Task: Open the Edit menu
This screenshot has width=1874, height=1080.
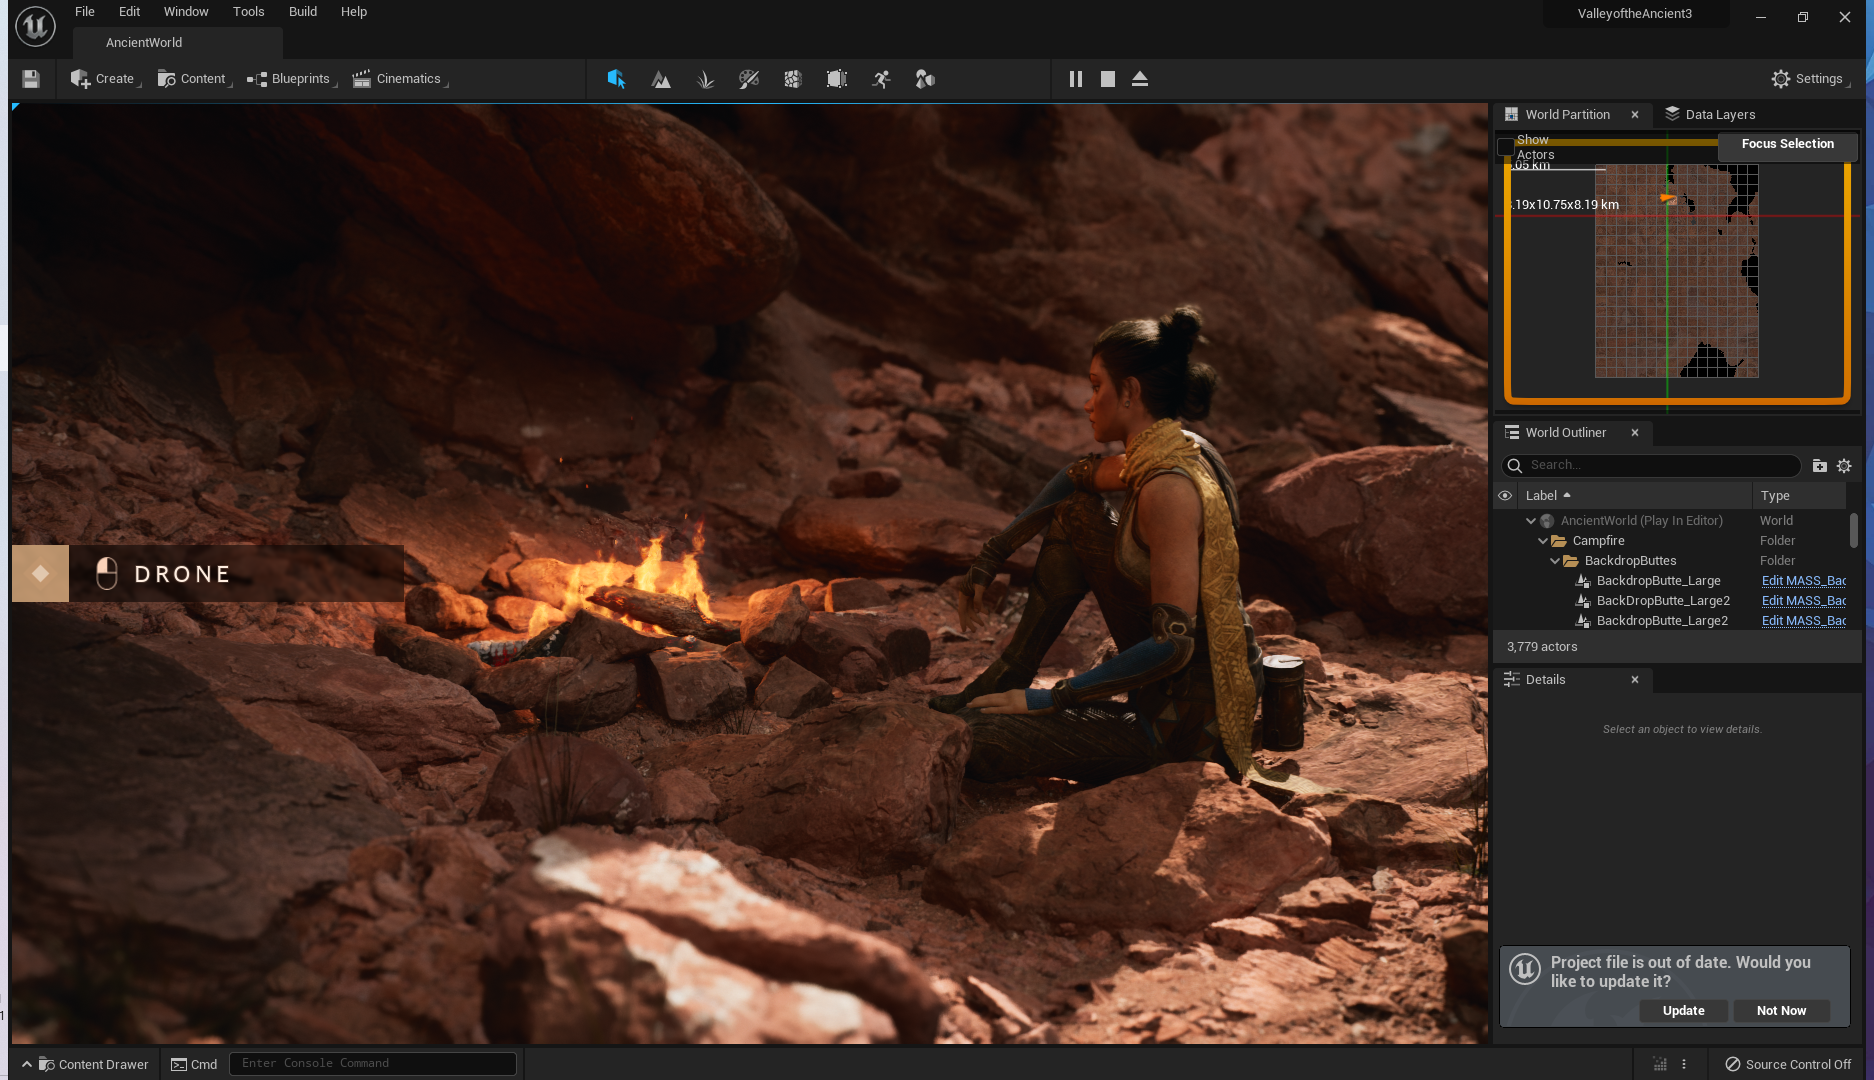Action: [x=129, y=12]
